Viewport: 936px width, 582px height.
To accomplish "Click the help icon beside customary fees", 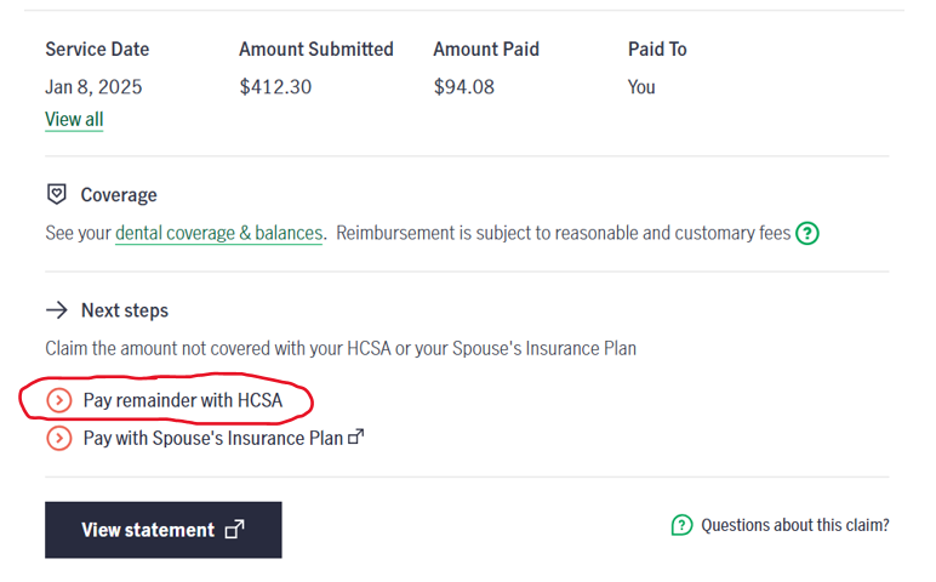I will (807, 234).
